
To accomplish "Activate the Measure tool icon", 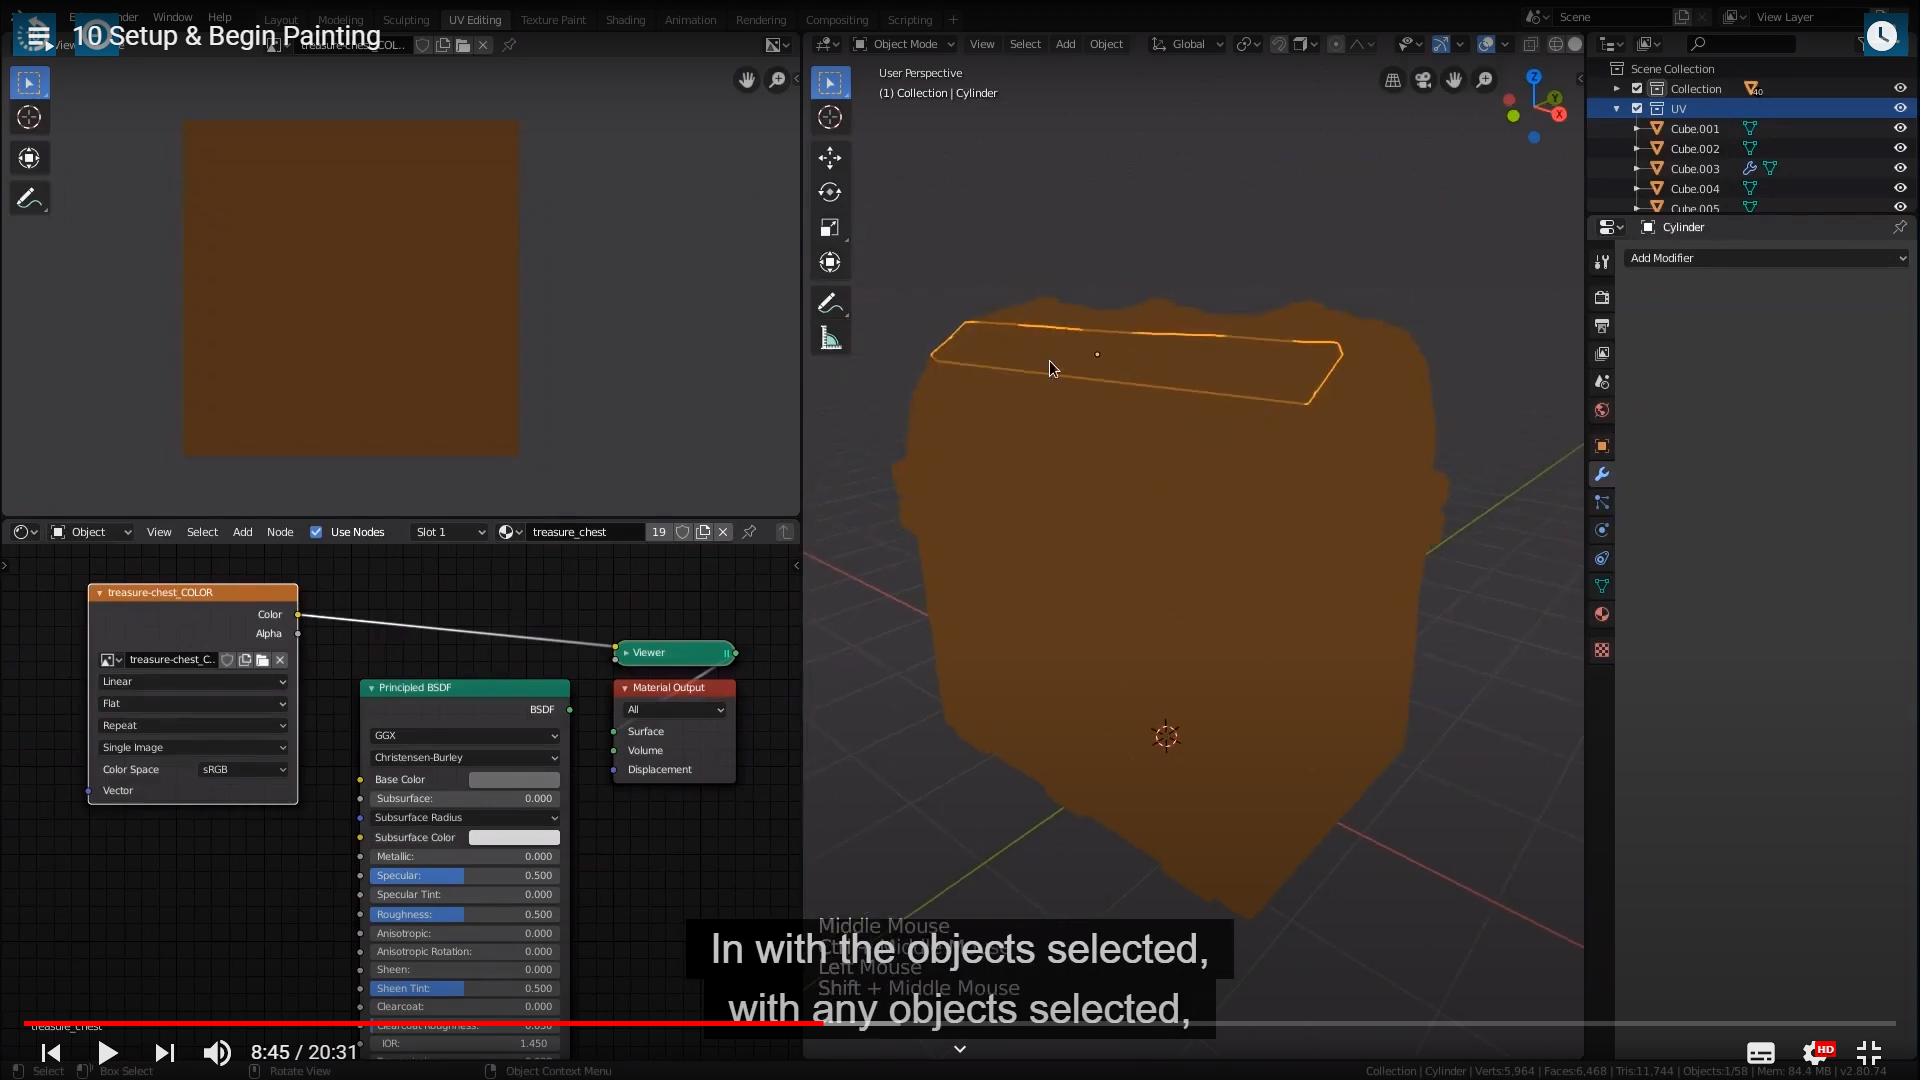I will (829, 338).
